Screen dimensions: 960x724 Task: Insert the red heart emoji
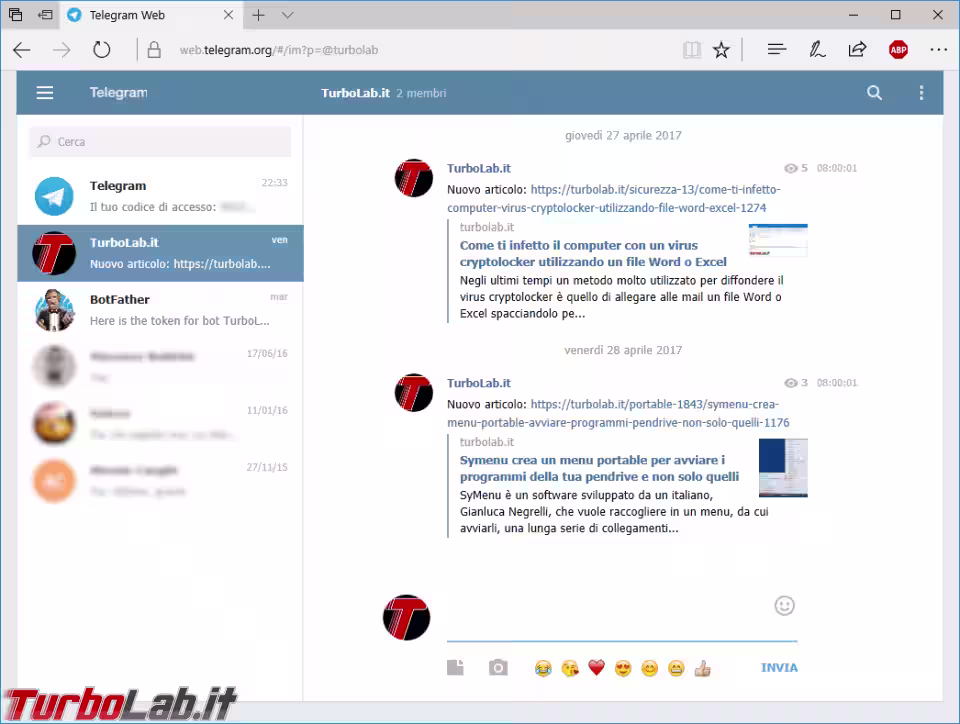596,668
